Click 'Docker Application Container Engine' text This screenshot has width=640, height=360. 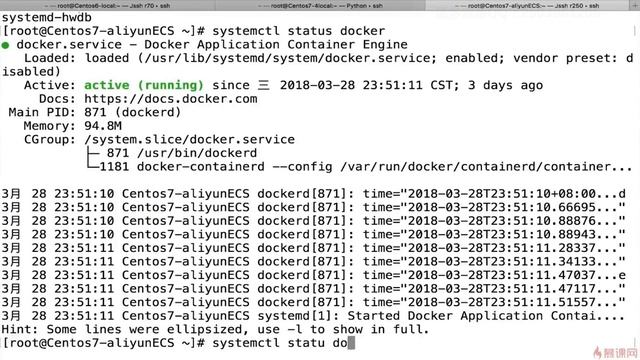276,44
